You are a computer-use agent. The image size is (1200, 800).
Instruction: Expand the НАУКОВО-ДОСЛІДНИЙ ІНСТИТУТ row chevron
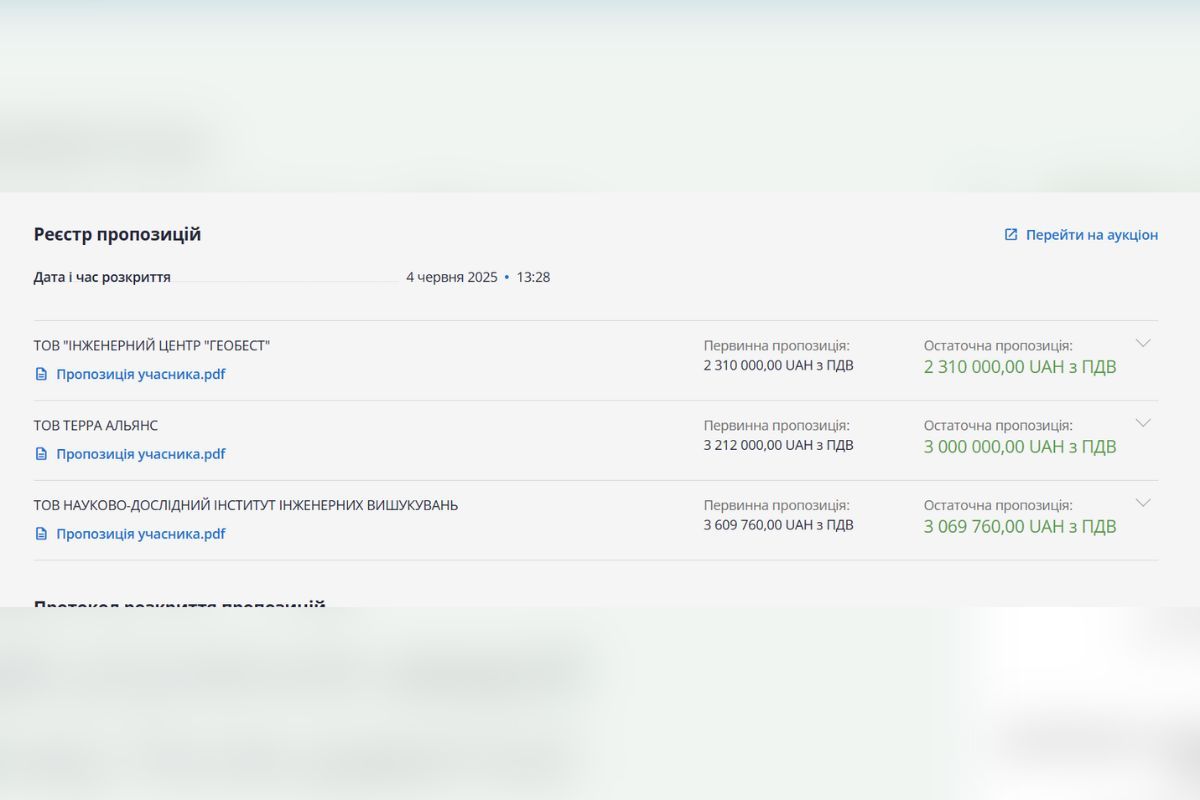(1143, 503)
